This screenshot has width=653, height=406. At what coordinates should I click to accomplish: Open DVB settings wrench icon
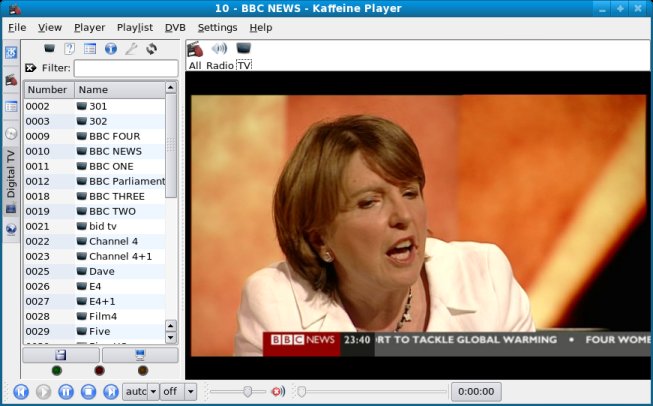131,49
